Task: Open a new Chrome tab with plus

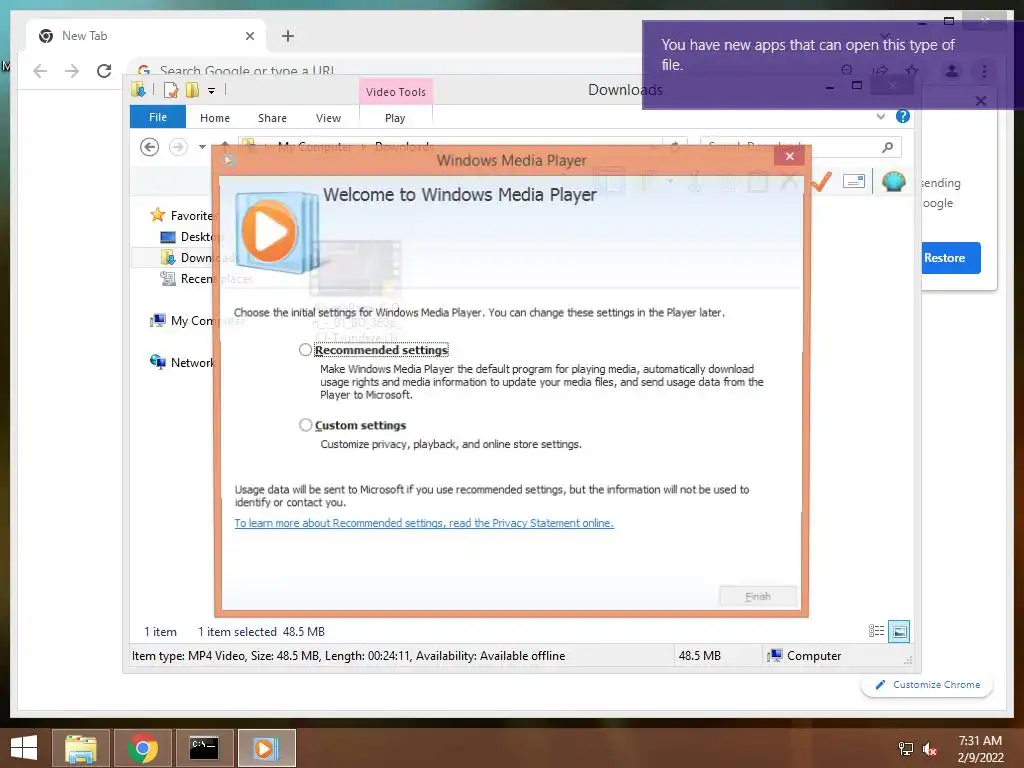Action: [x=288, y=36]
